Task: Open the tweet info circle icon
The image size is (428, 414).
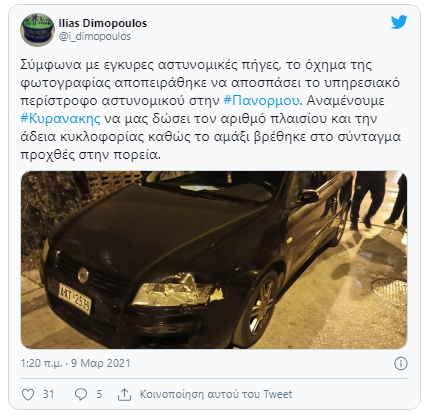Action: coord(401,363)
